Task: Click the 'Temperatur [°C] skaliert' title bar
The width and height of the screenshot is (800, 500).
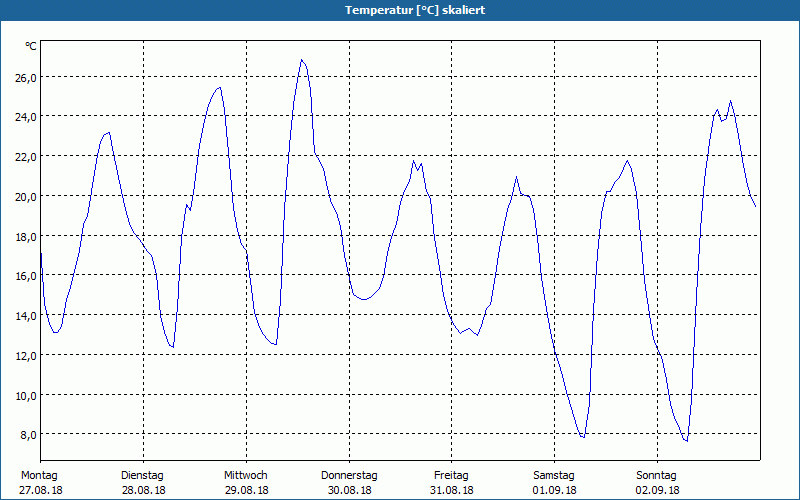Action: [x=400, y=10]
